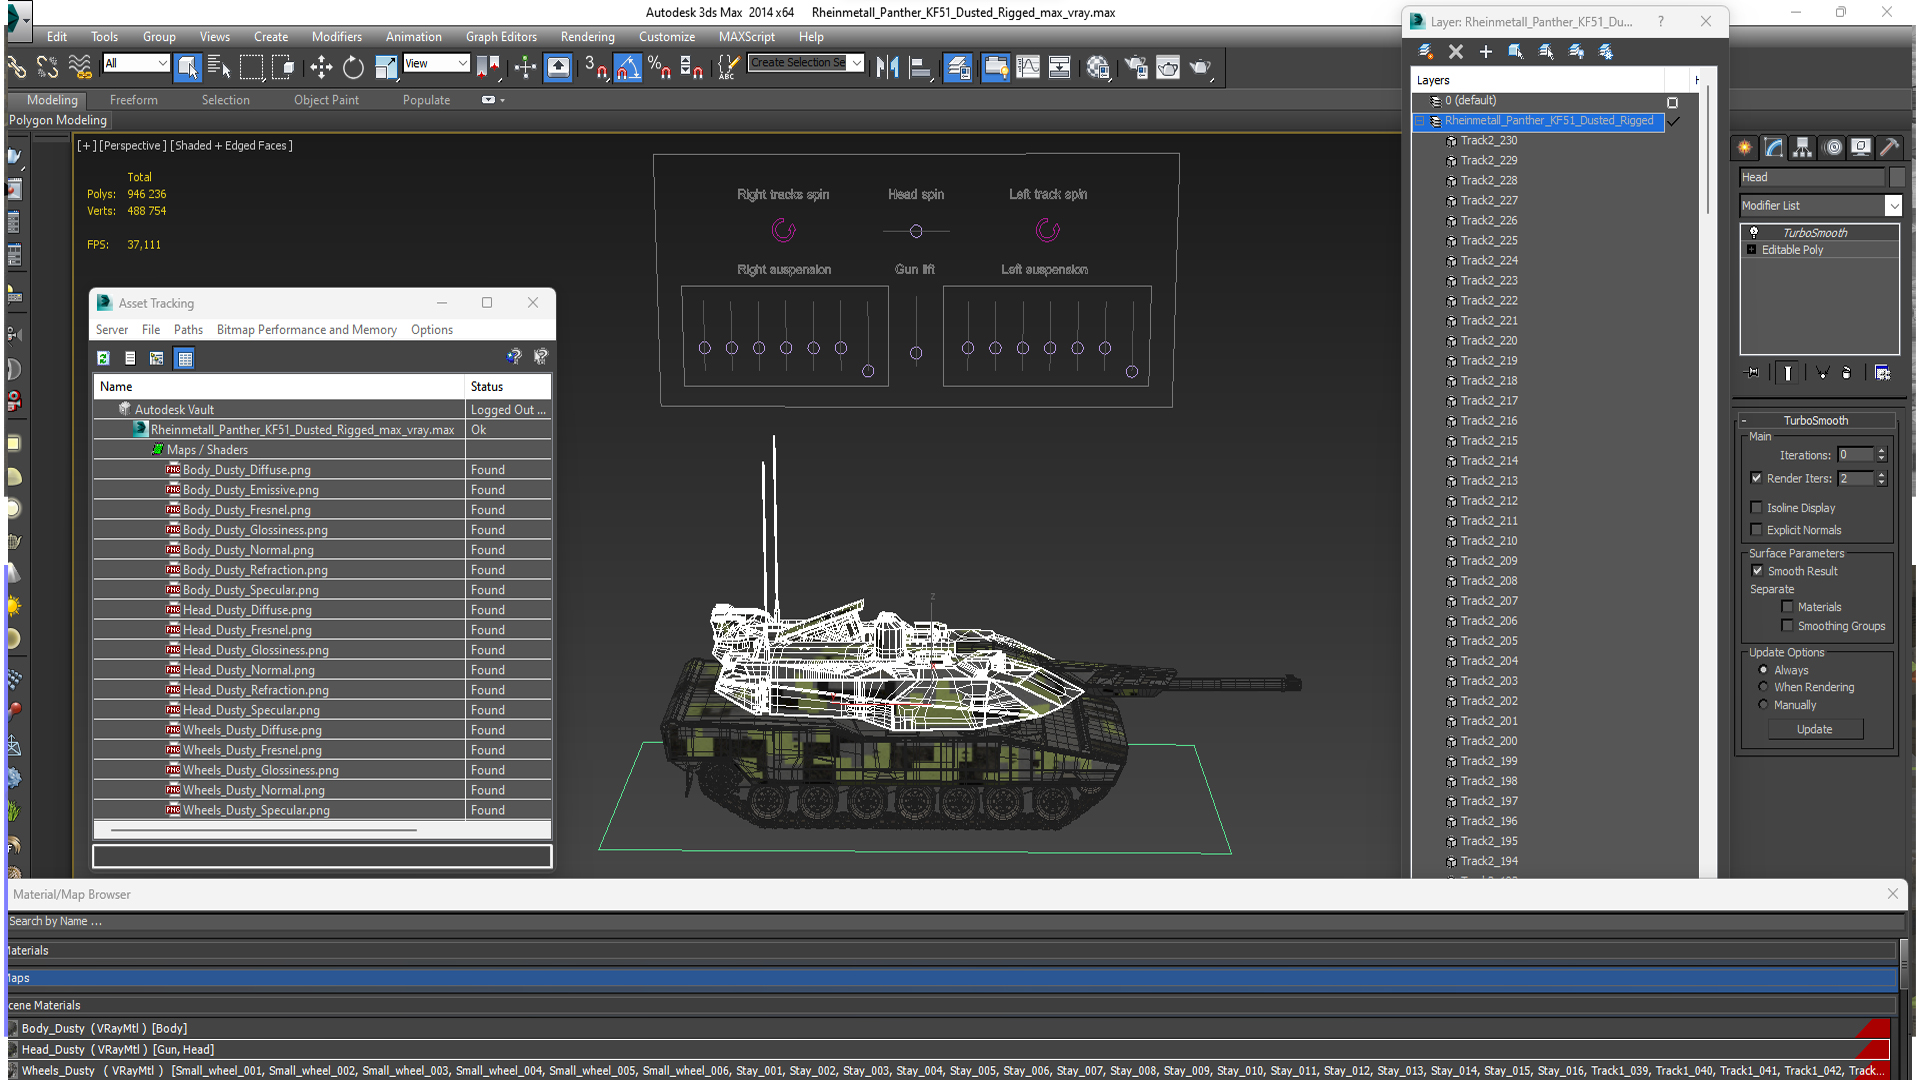Add selected objects to layer plus icon
This screenshot has width=1920, height=1080.
[1486, 51]
